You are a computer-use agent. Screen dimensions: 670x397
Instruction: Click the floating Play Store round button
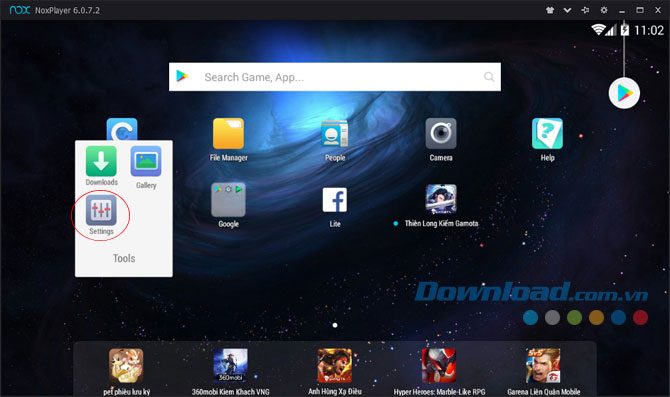click(624, 93)
